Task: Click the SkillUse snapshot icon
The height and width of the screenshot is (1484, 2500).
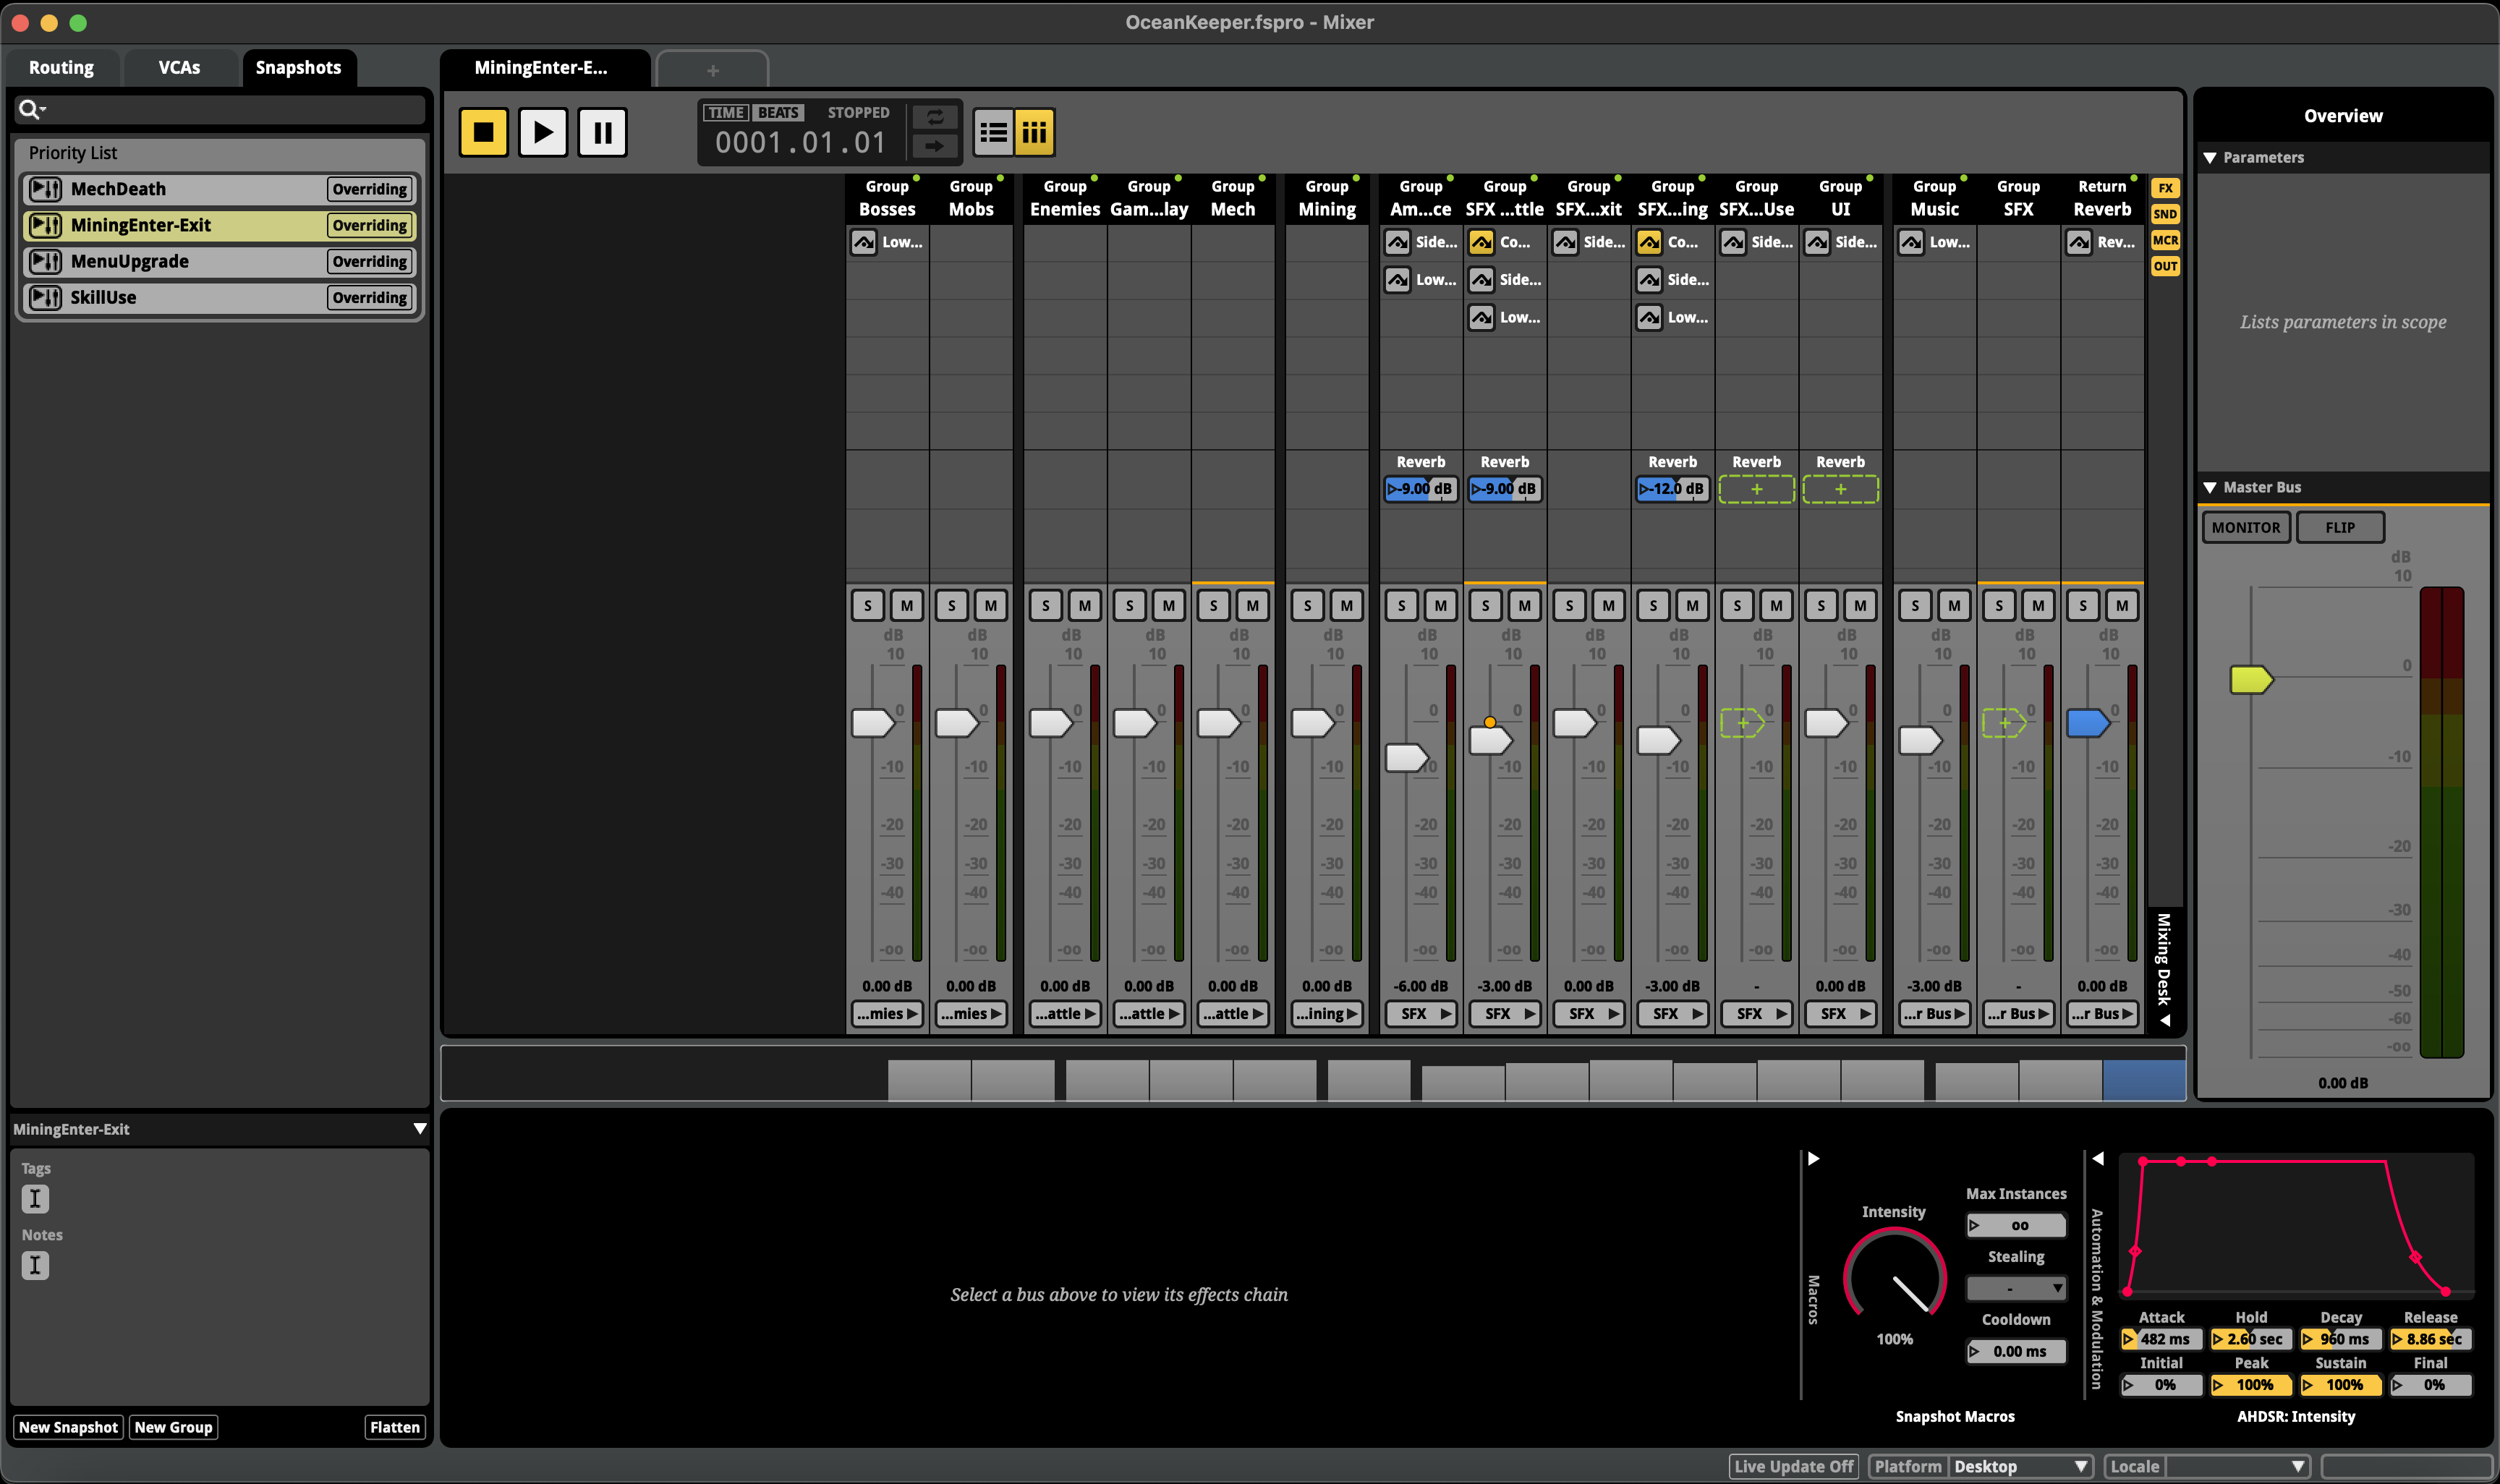Action: coord(45,297)
